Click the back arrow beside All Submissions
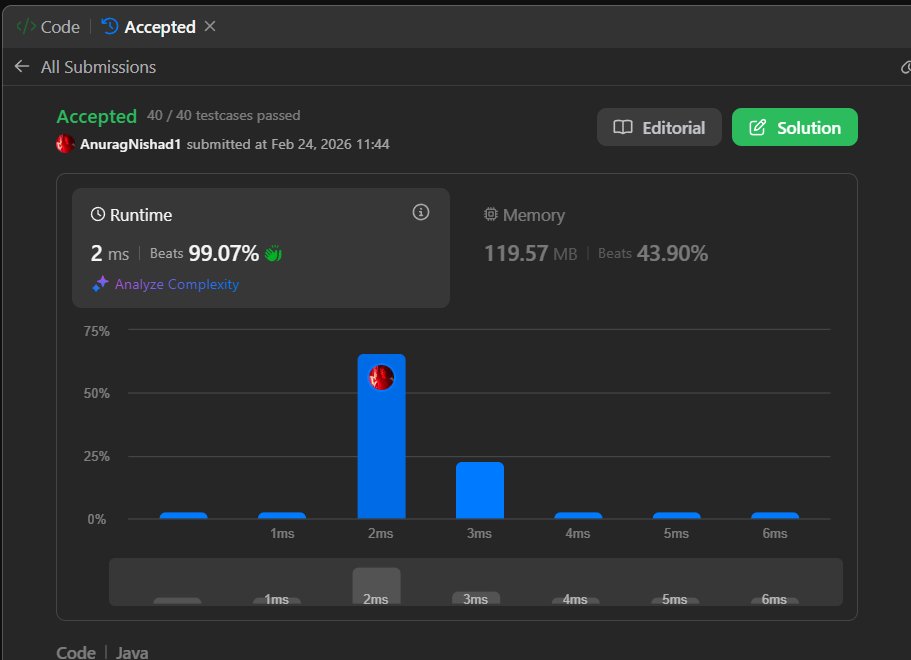 coord(22,66)
